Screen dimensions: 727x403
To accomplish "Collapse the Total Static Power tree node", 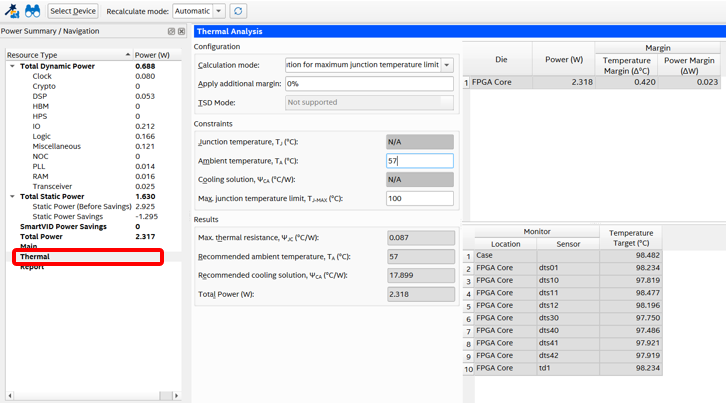I will (12, 197).
